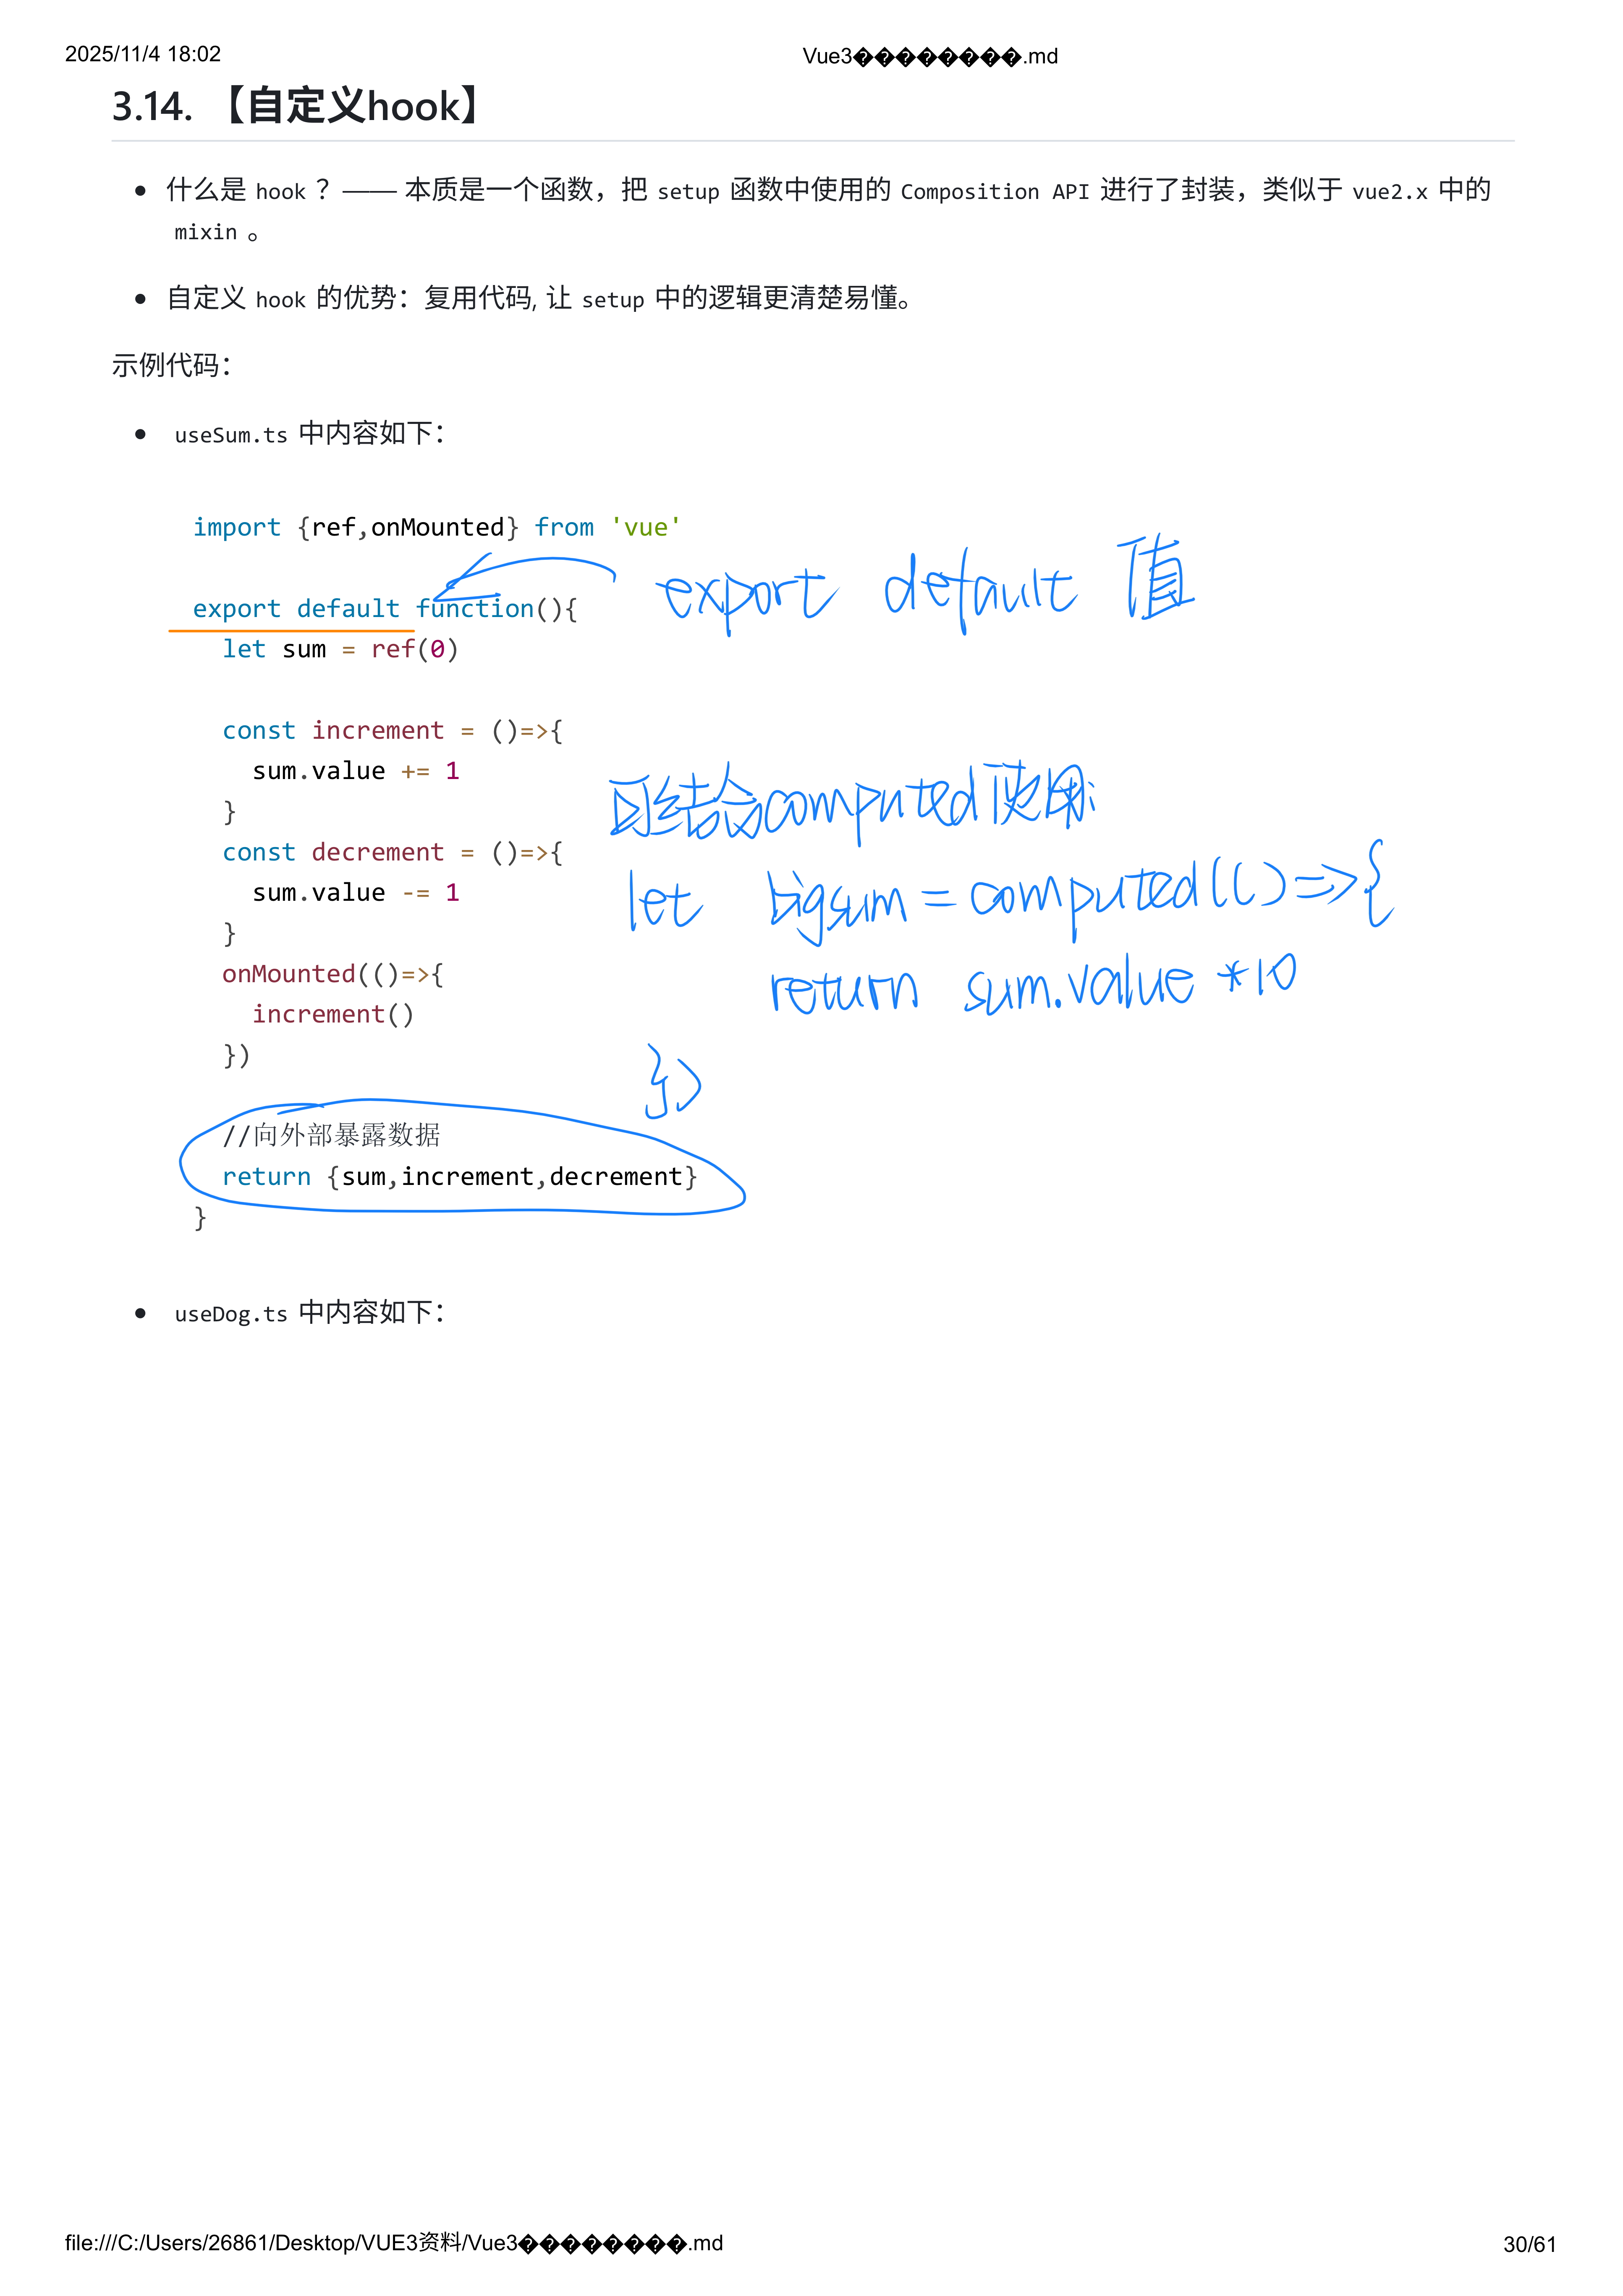Click the 'sum.value += 1' statement

tap(355, 771)
